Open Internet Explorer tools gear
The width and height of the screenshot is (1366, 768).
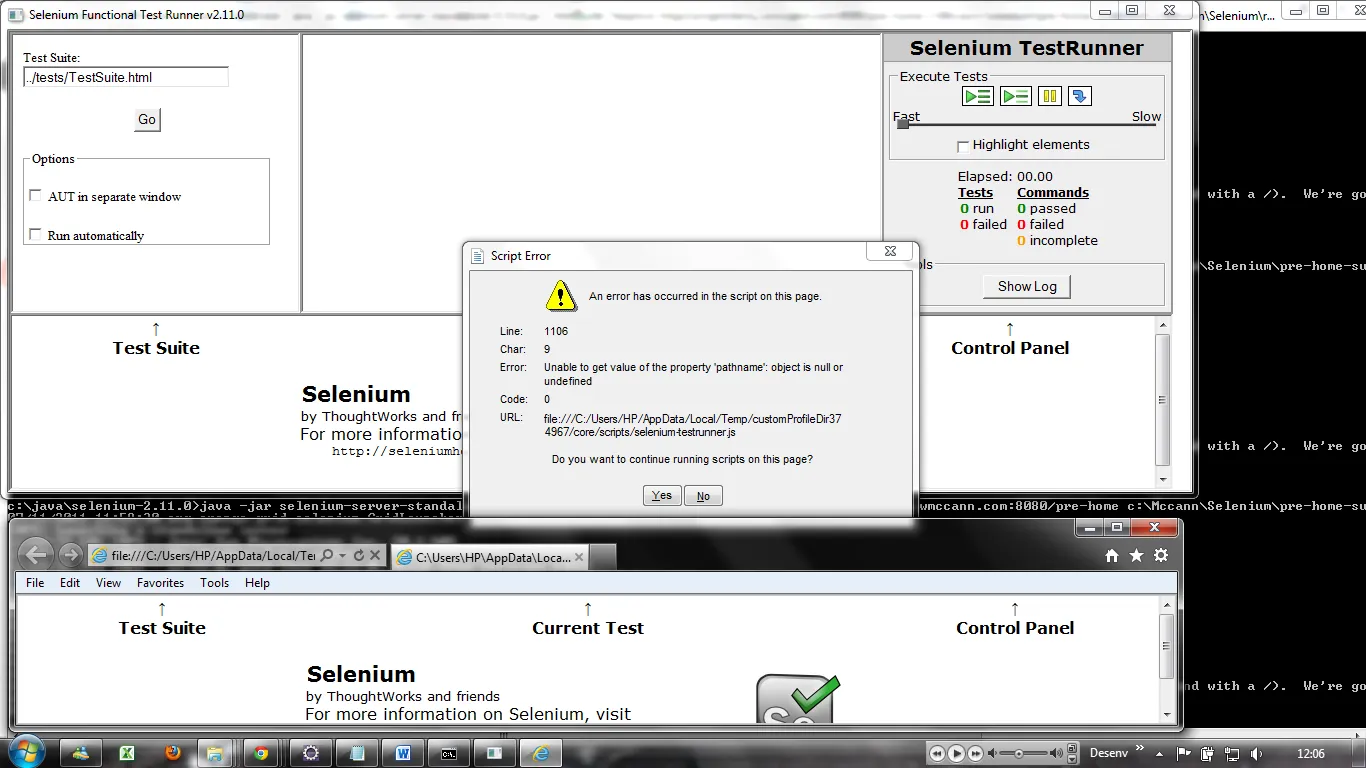point(1161,556)
